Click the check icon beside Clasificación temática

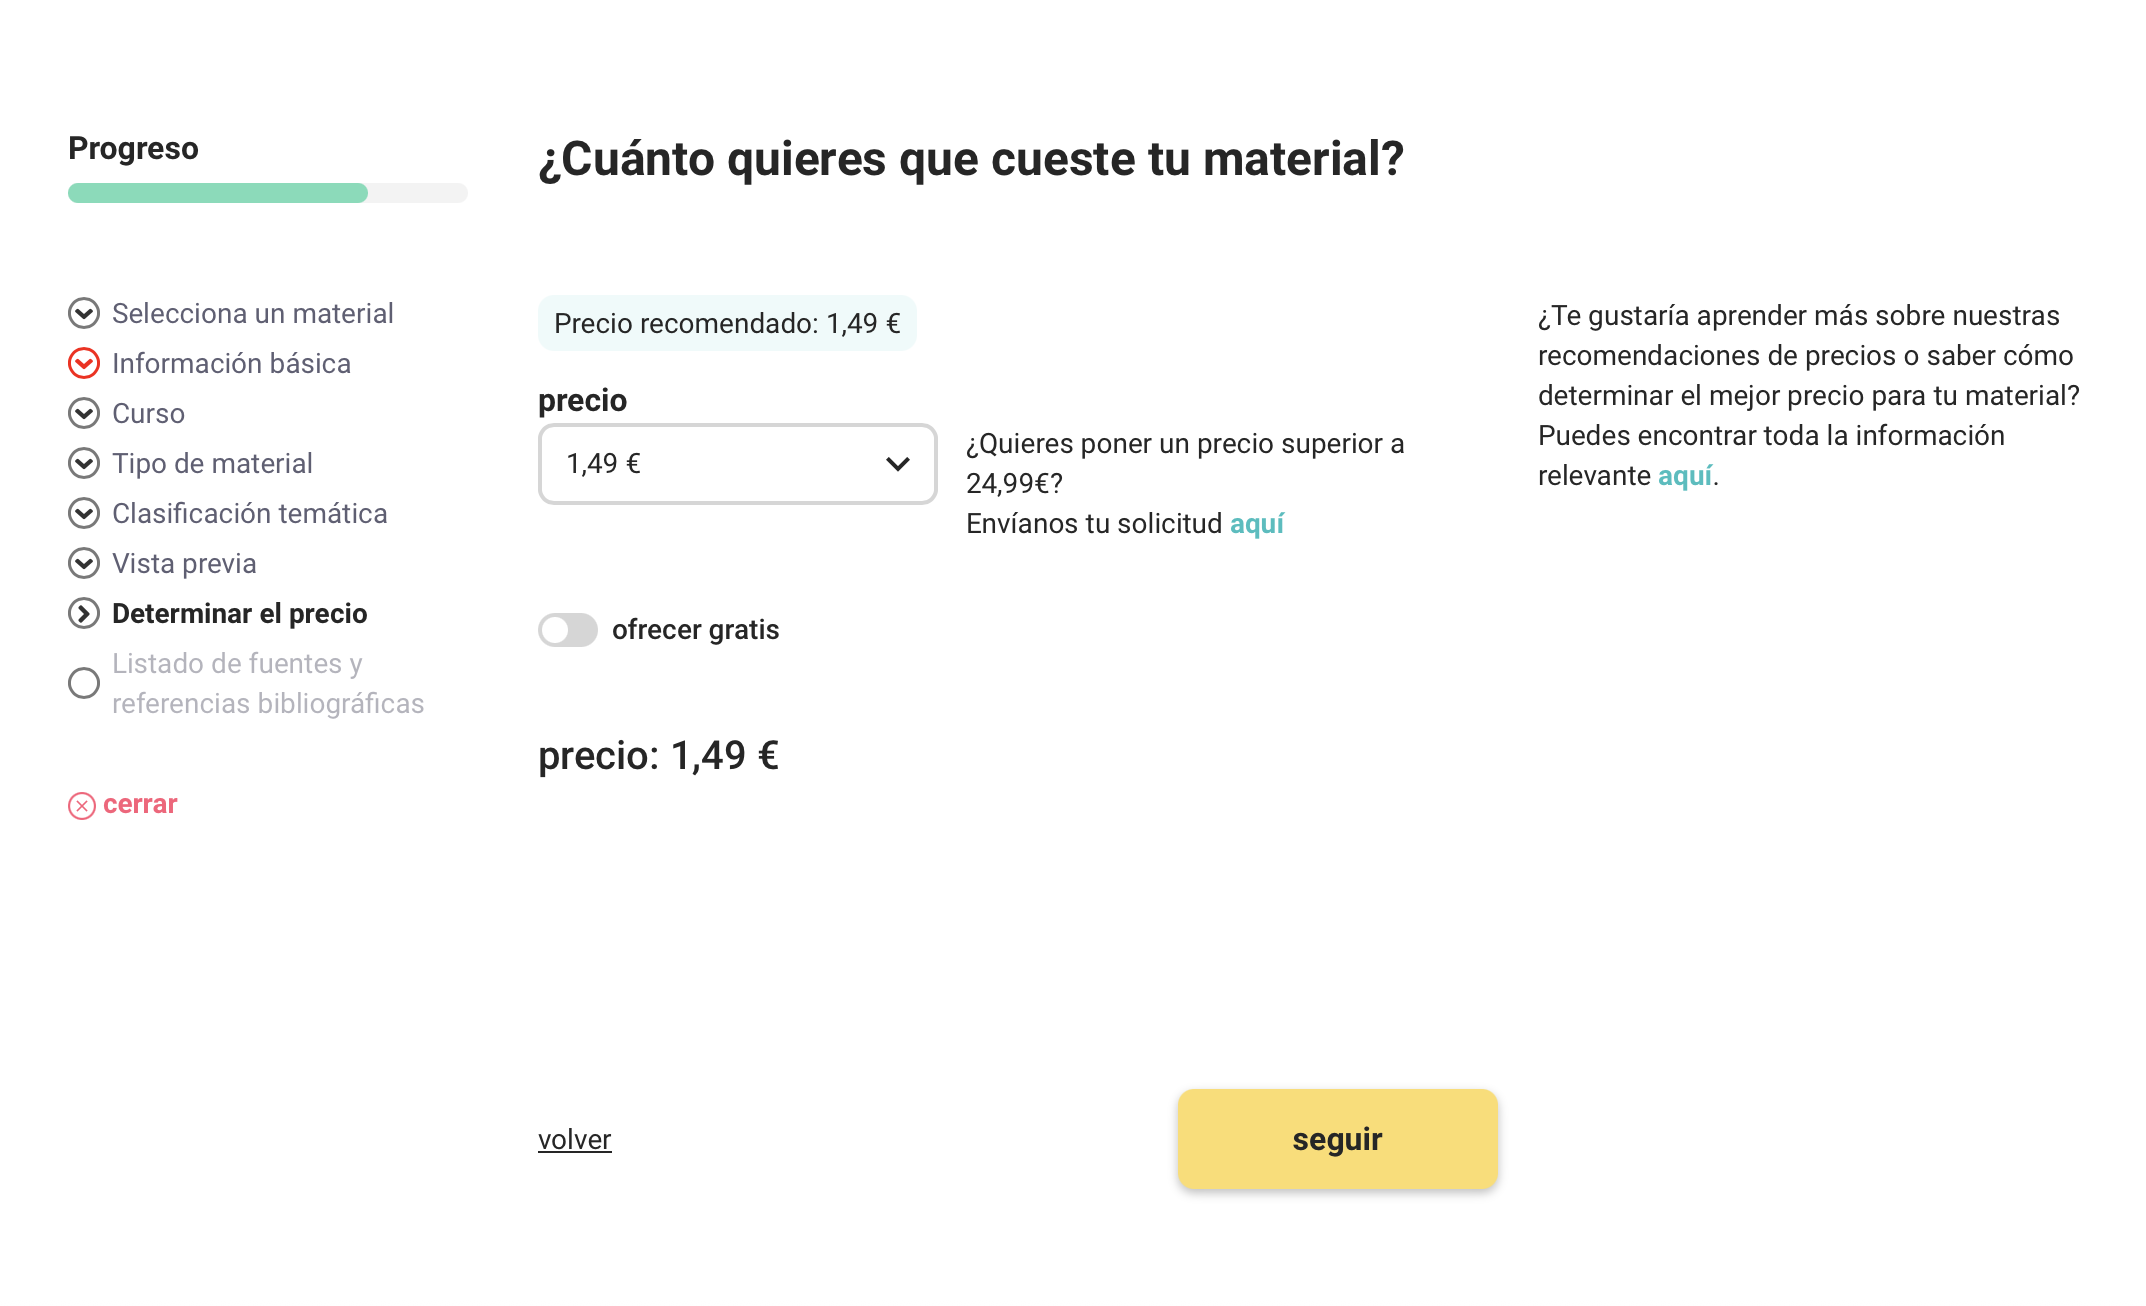click(x=84, y=514)
